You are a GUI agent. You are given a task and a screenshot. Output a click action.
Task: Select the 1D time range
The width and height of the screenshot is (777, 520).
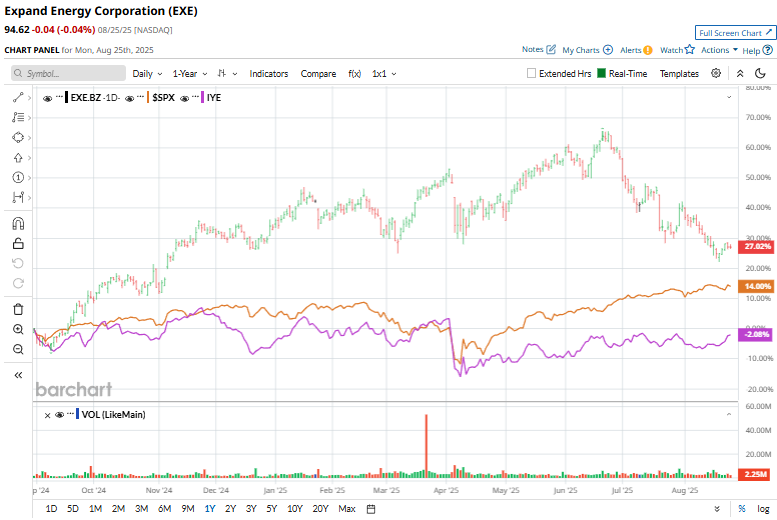point(51,509)
